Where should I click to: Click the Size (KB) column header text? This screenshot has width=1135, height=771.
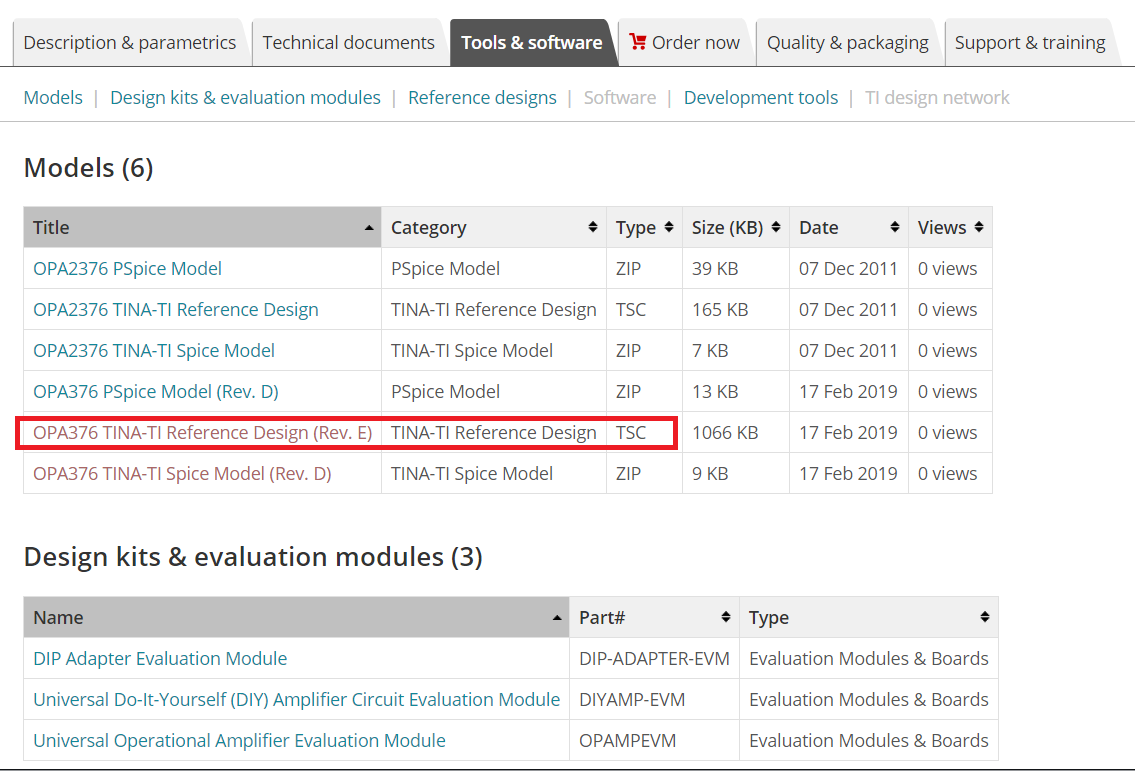click(x=727, y=228)
